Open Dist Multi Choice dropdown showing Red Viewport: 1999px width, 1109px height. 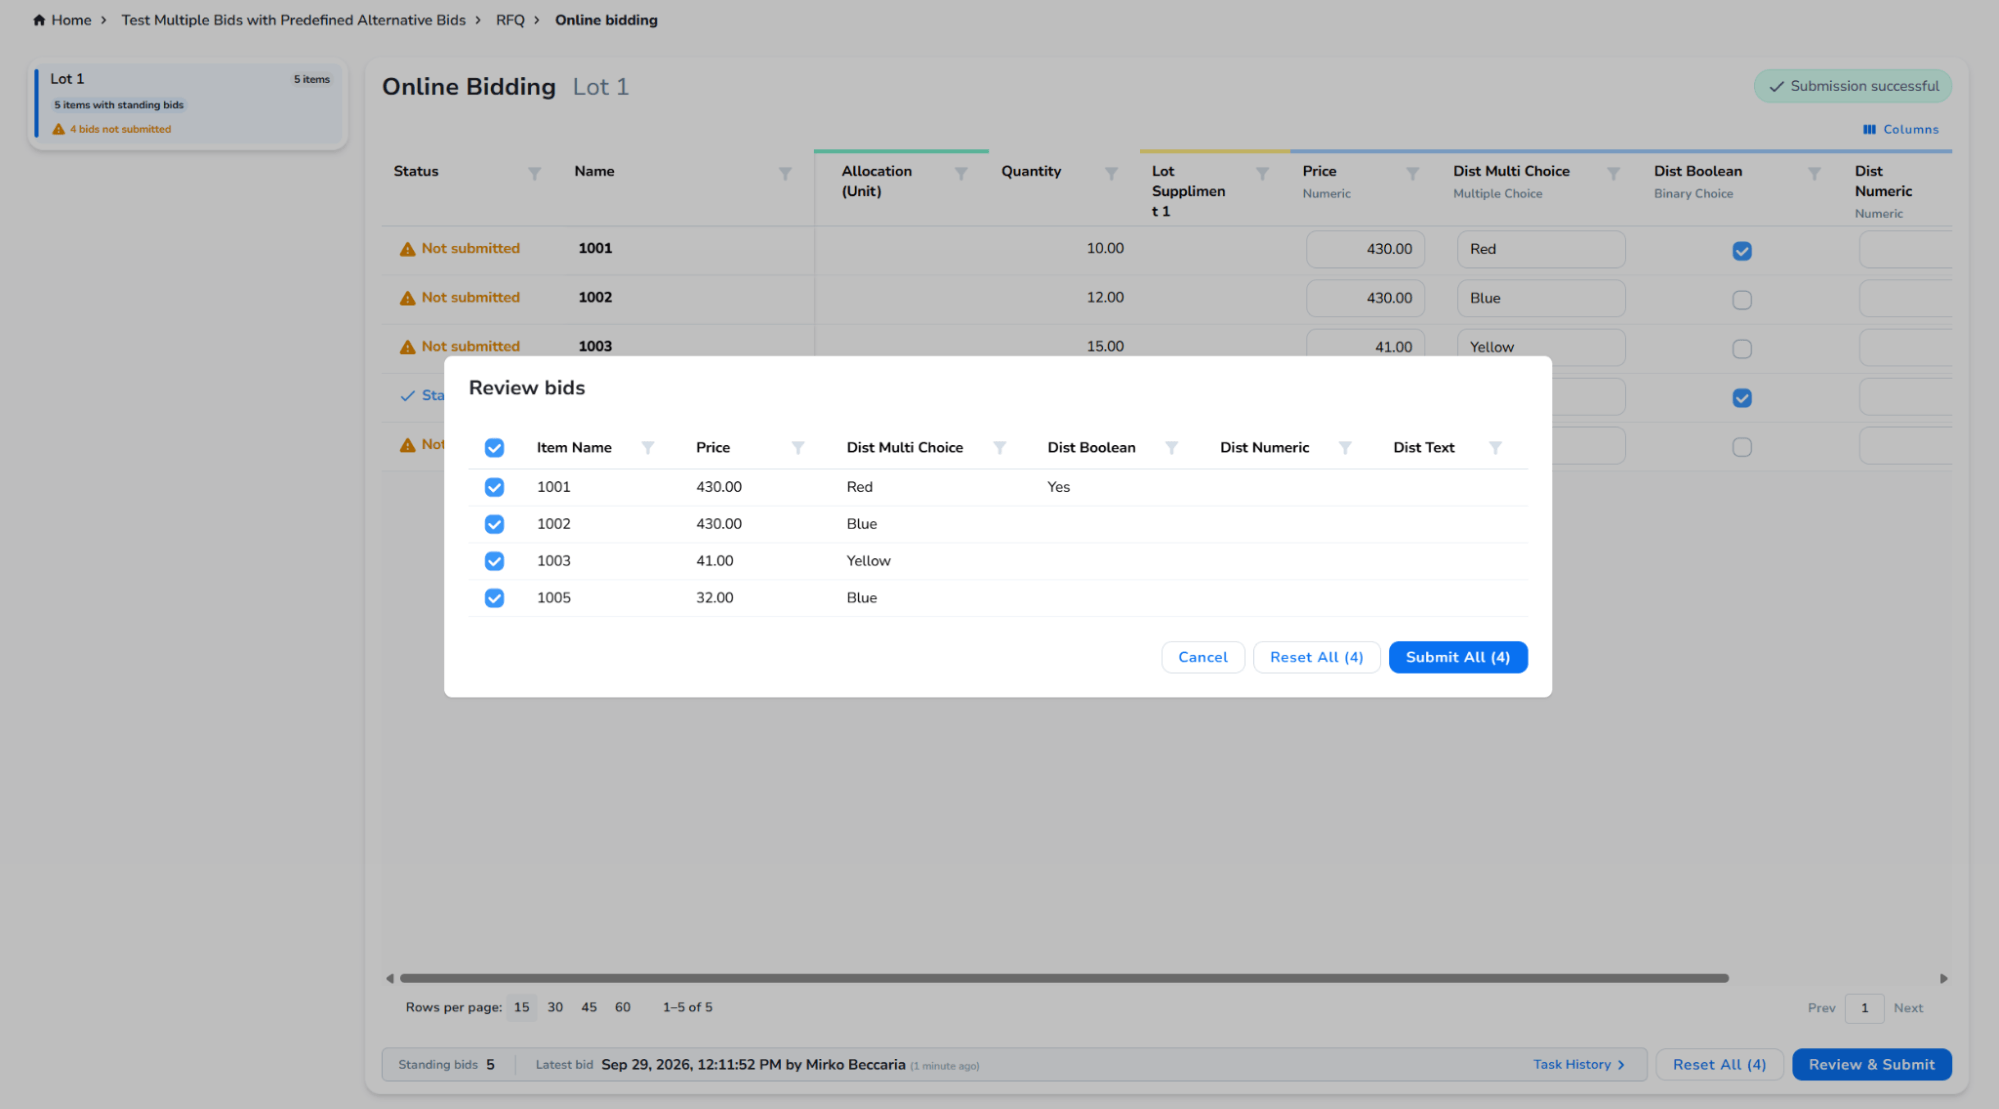tap(1541, 249)
